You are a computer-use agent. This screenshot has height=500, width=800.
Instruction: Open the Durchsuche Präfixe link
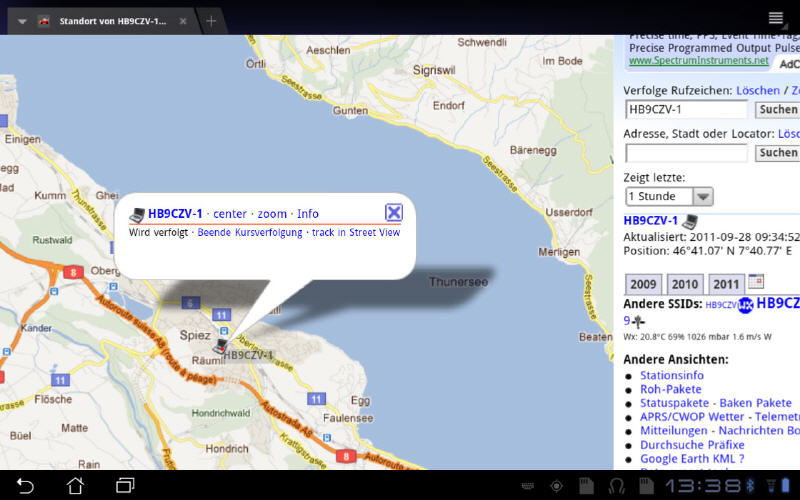point(692,445)
